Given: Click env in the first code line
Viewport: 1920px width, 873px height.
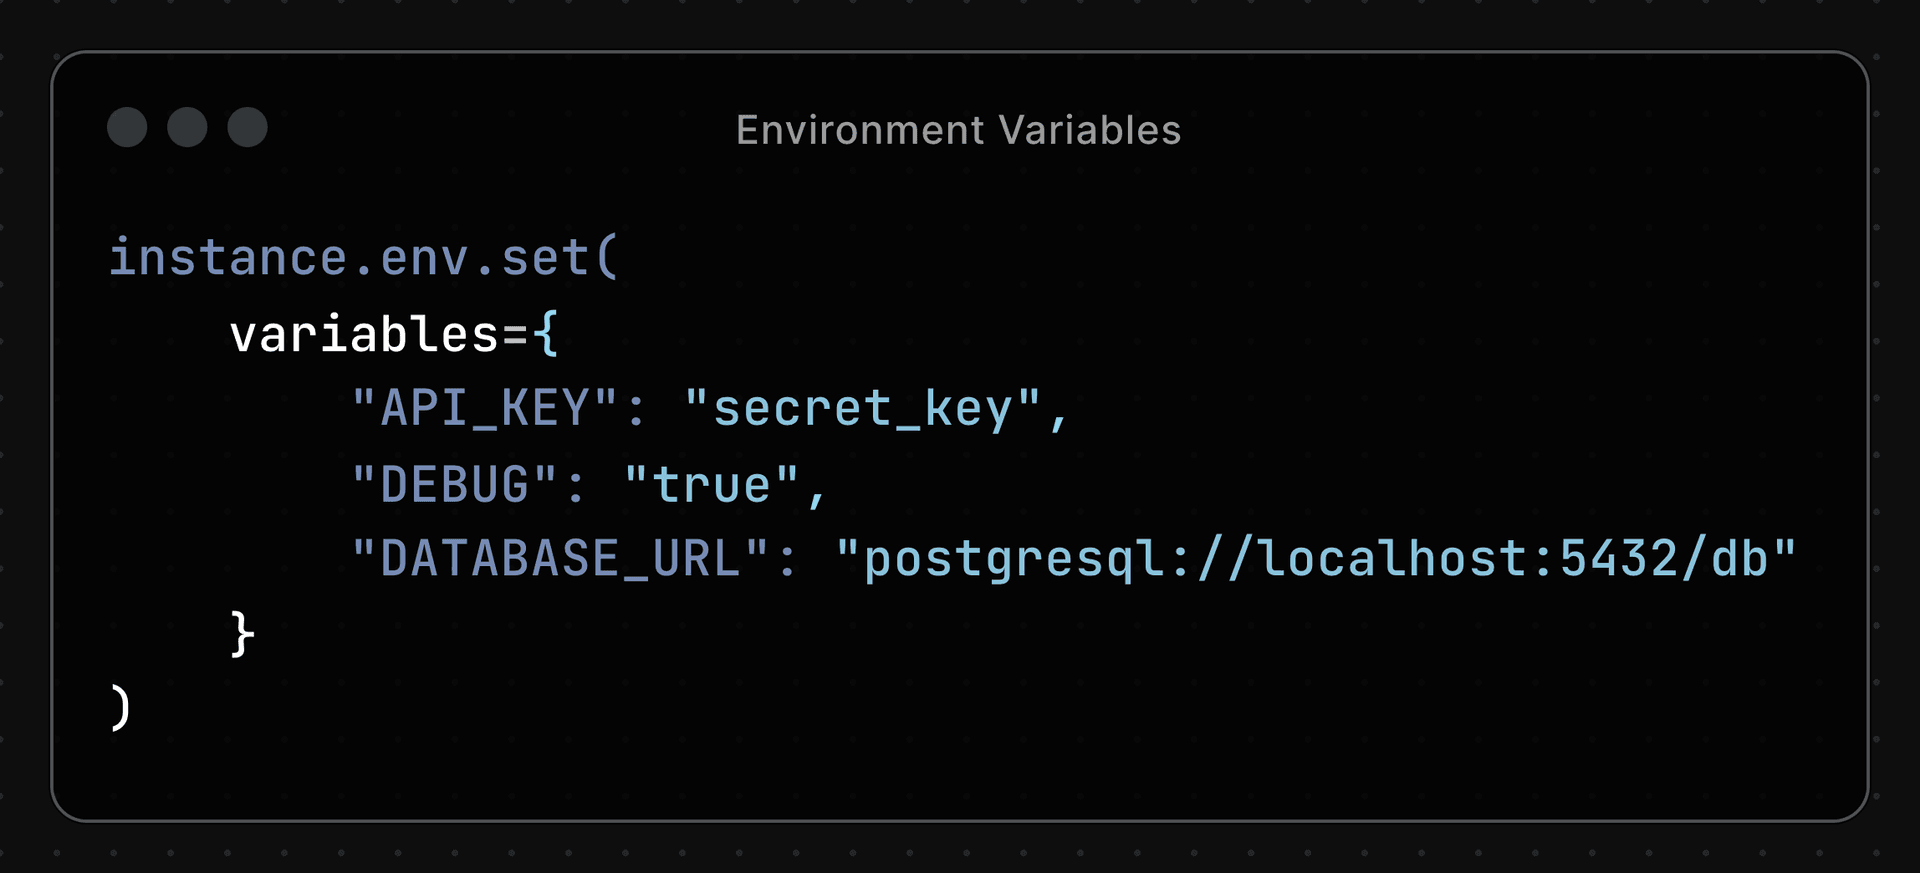Looking at the screenshot, I should click(424, 258).
